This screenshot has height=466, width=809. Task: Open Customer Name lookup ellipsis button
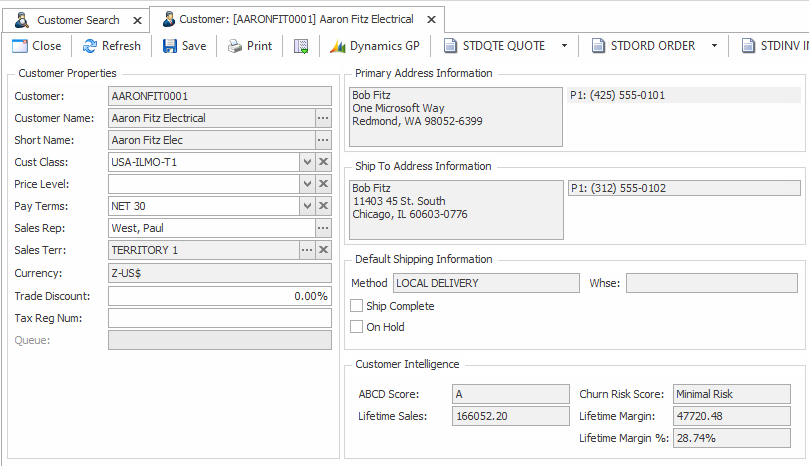(x=323, y=118)
